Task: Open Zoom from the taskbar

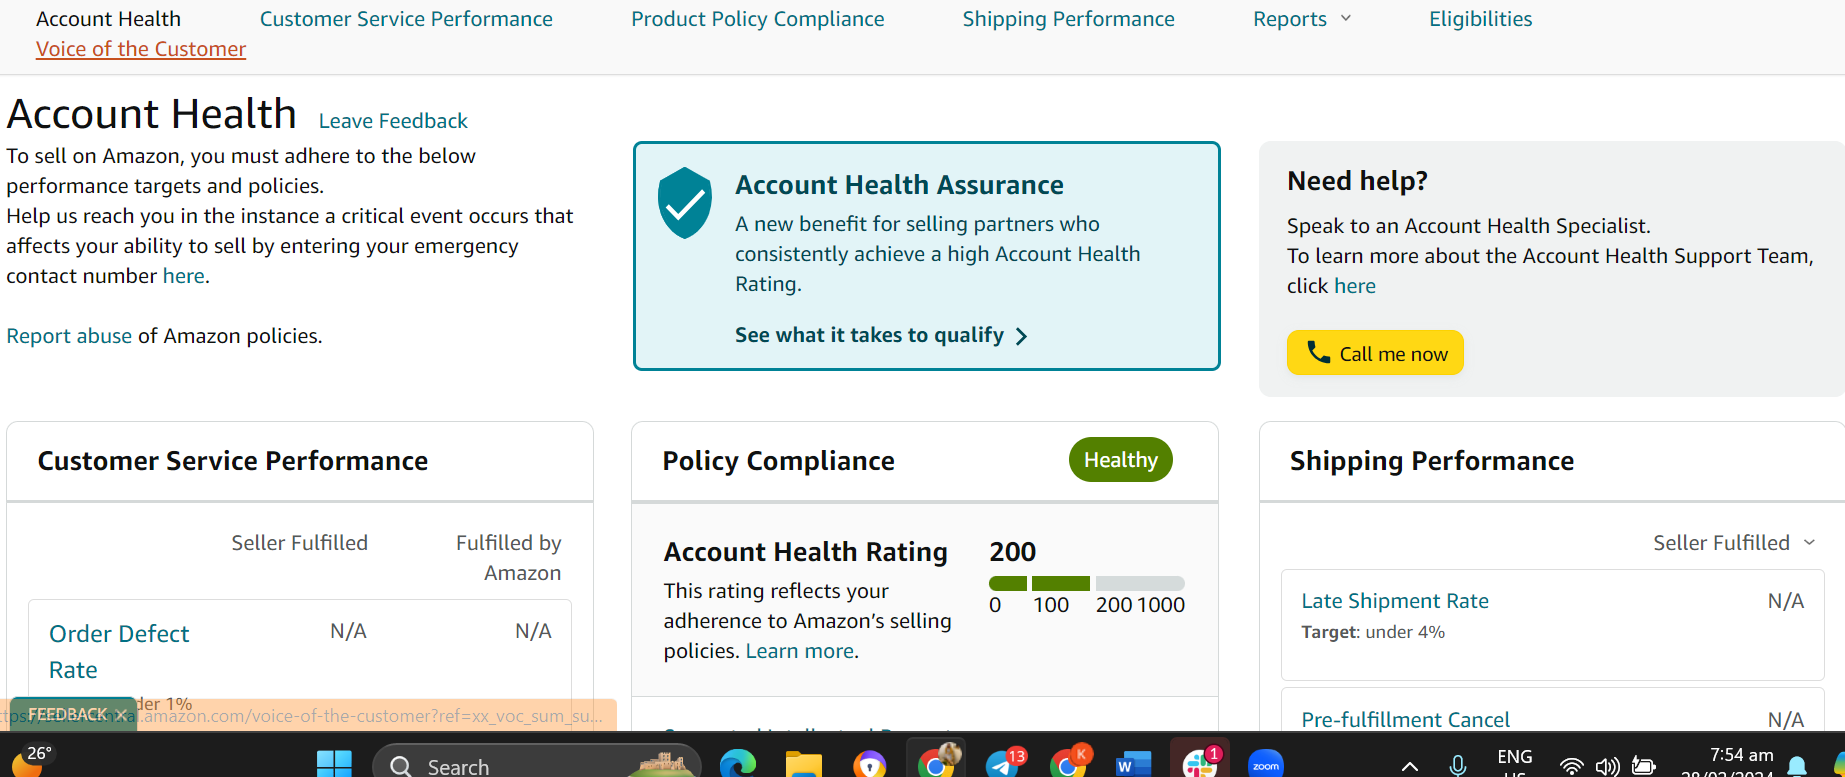Action: click(1266, 765)
